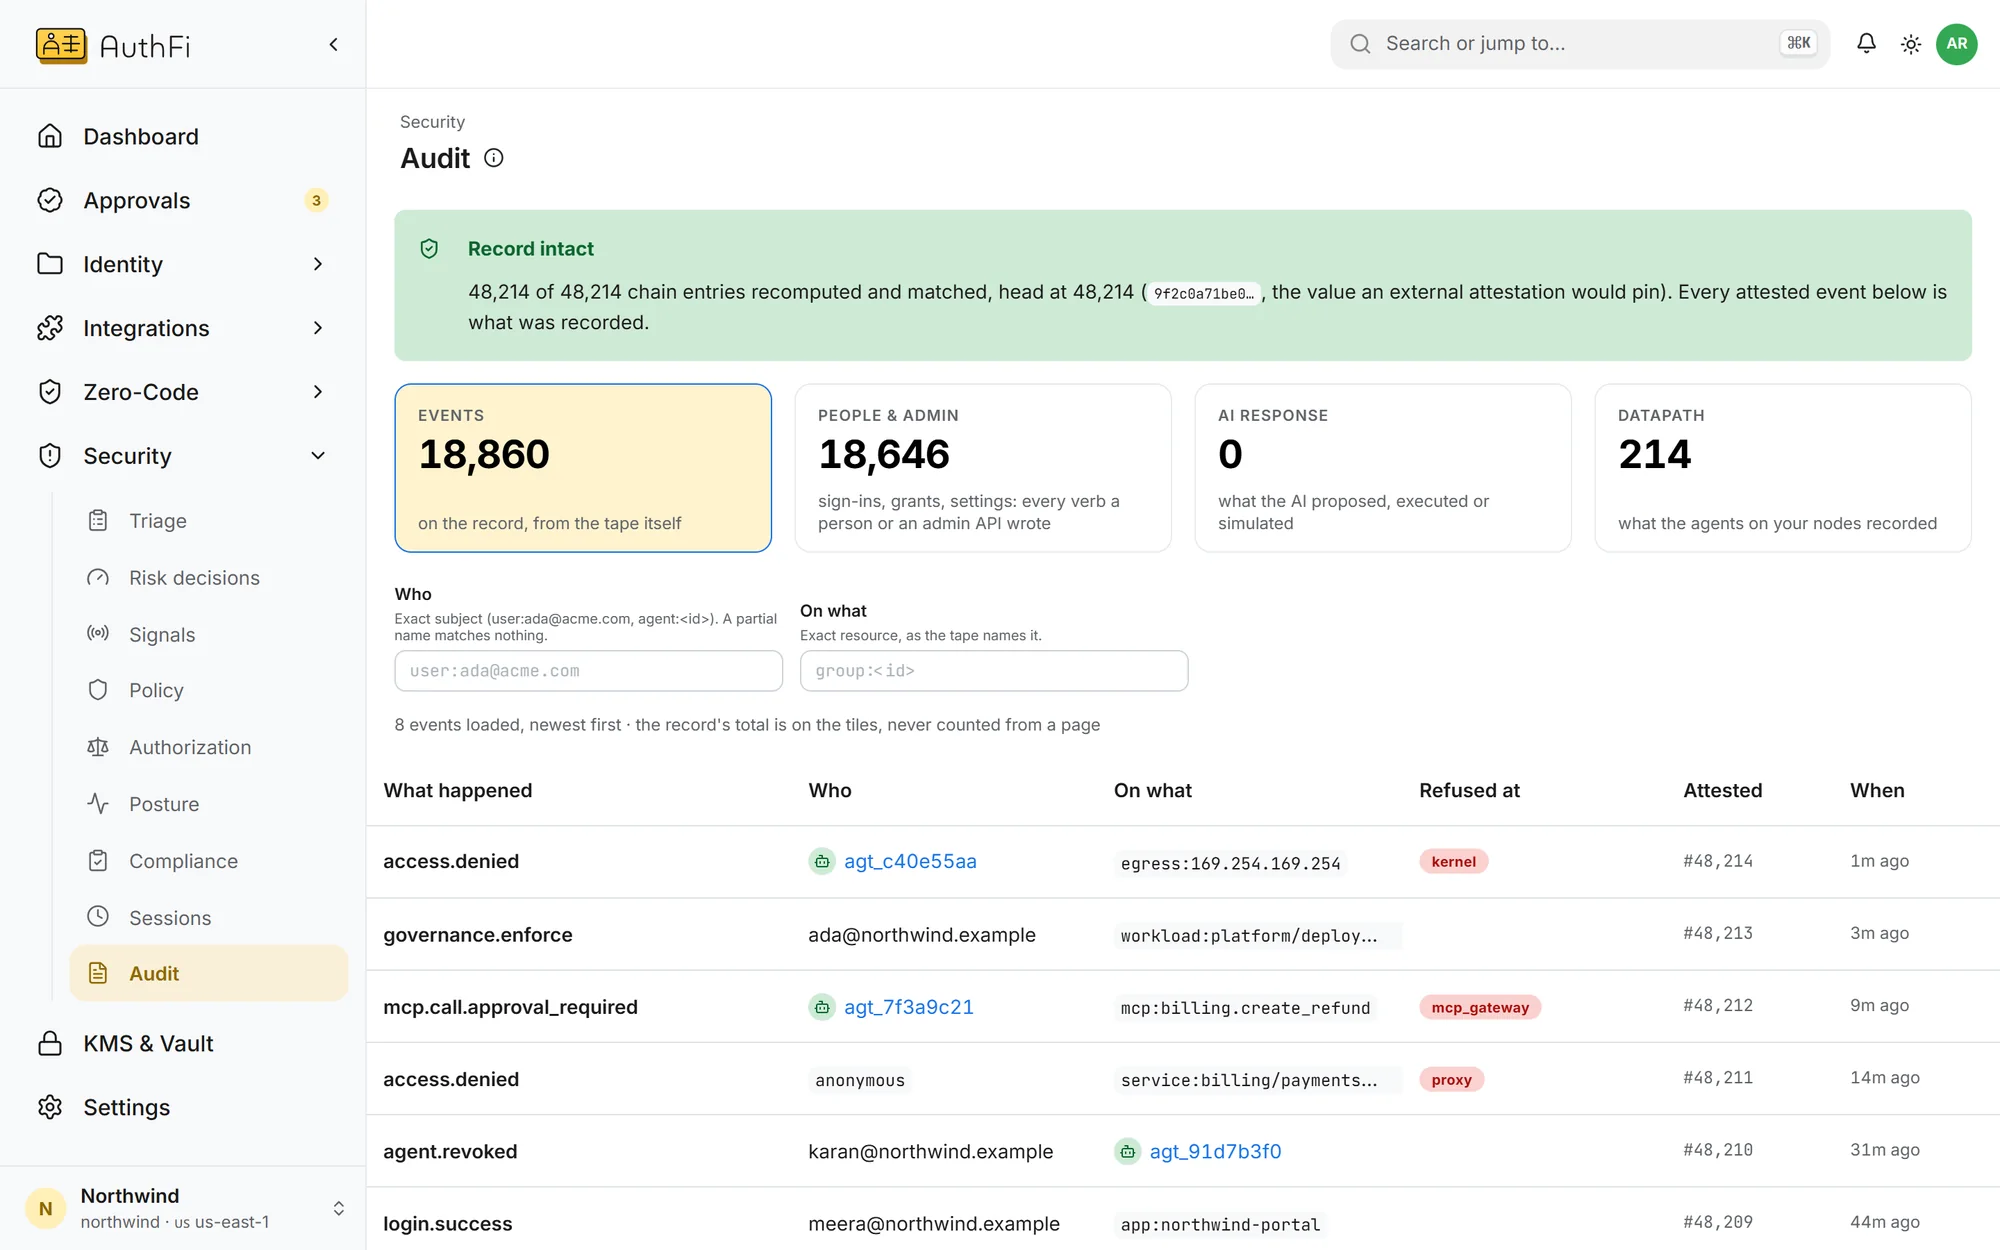Click the KMS & Vault lock icon
Screen dimensions: 2000x1250
click(x=50, y=1043)
